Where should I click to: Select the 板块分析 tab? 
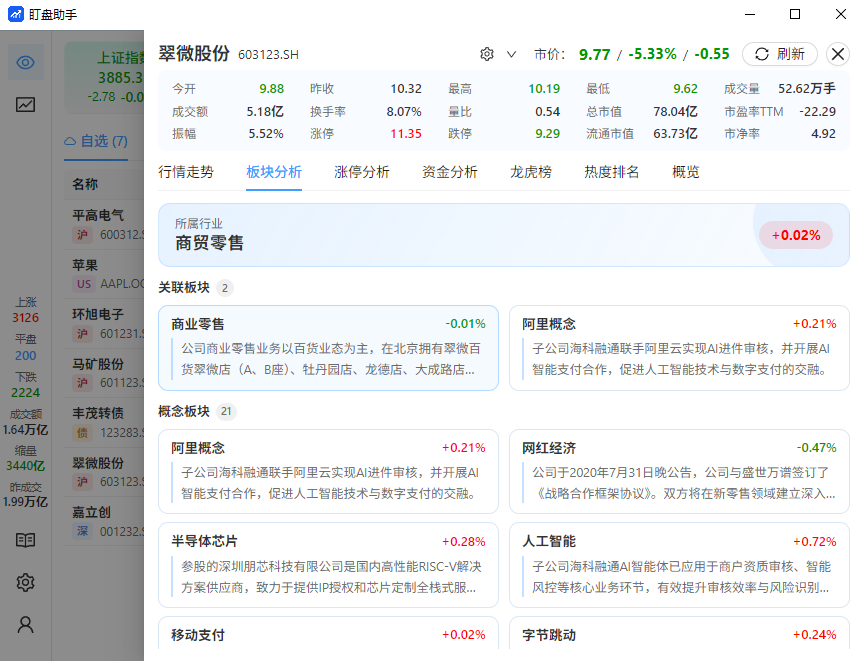274,172
